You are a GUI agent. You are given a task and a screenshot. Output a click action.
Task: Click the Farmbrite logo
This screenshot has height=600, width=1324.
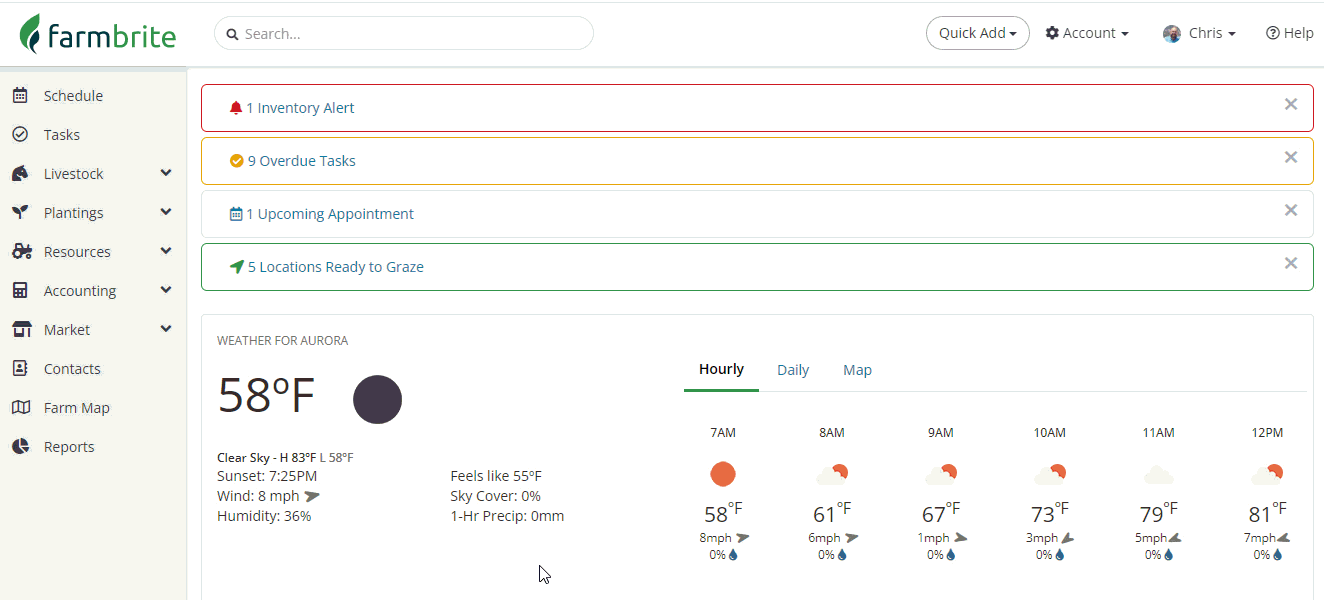[98, 34]
